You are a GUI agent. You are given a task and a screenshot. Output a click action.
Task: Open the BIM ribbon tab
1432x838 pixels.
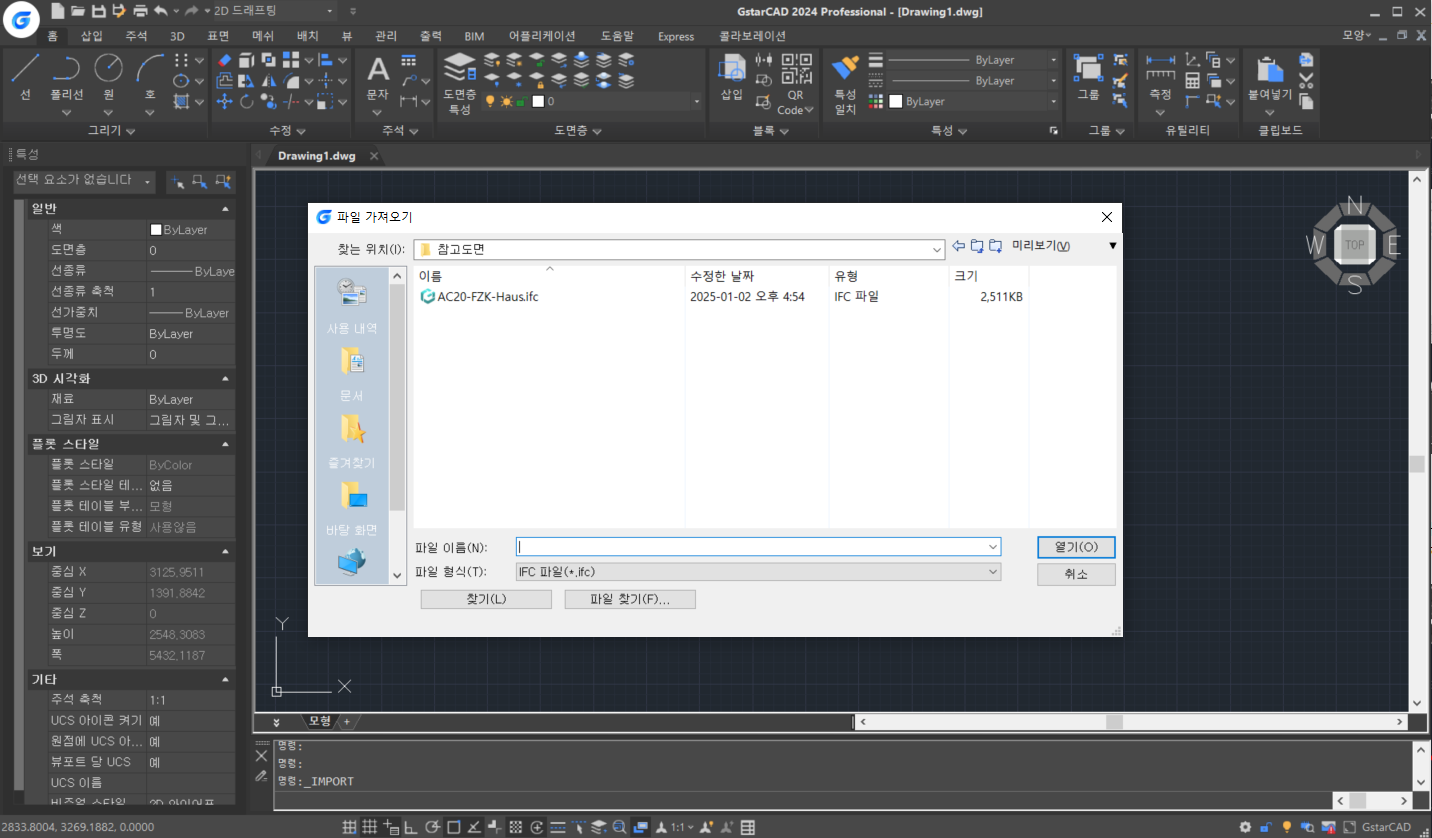click(475, 36)
